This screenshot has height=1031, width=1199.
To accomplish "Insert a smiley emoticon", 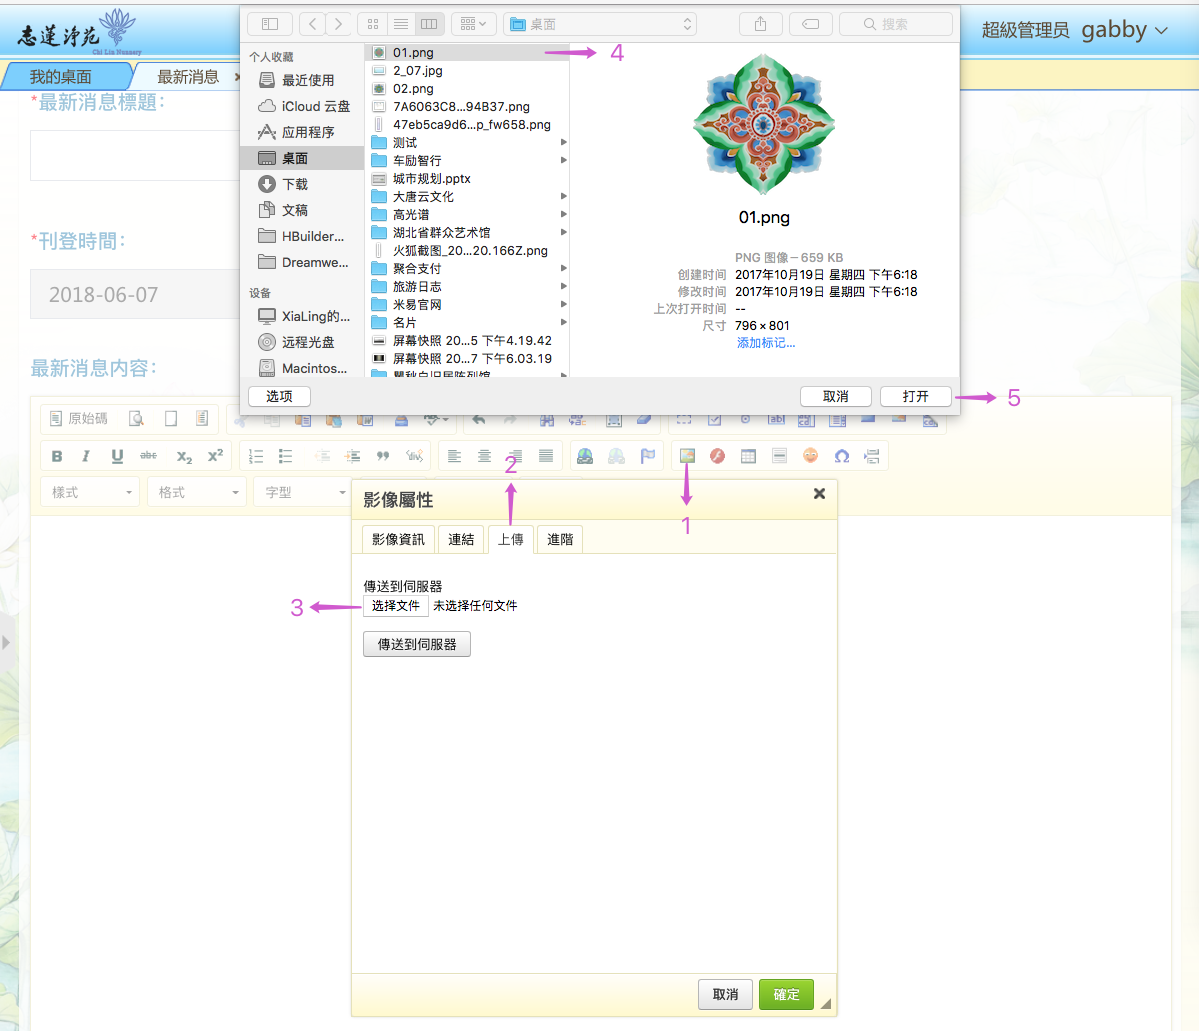I will (x=811, y=456).
